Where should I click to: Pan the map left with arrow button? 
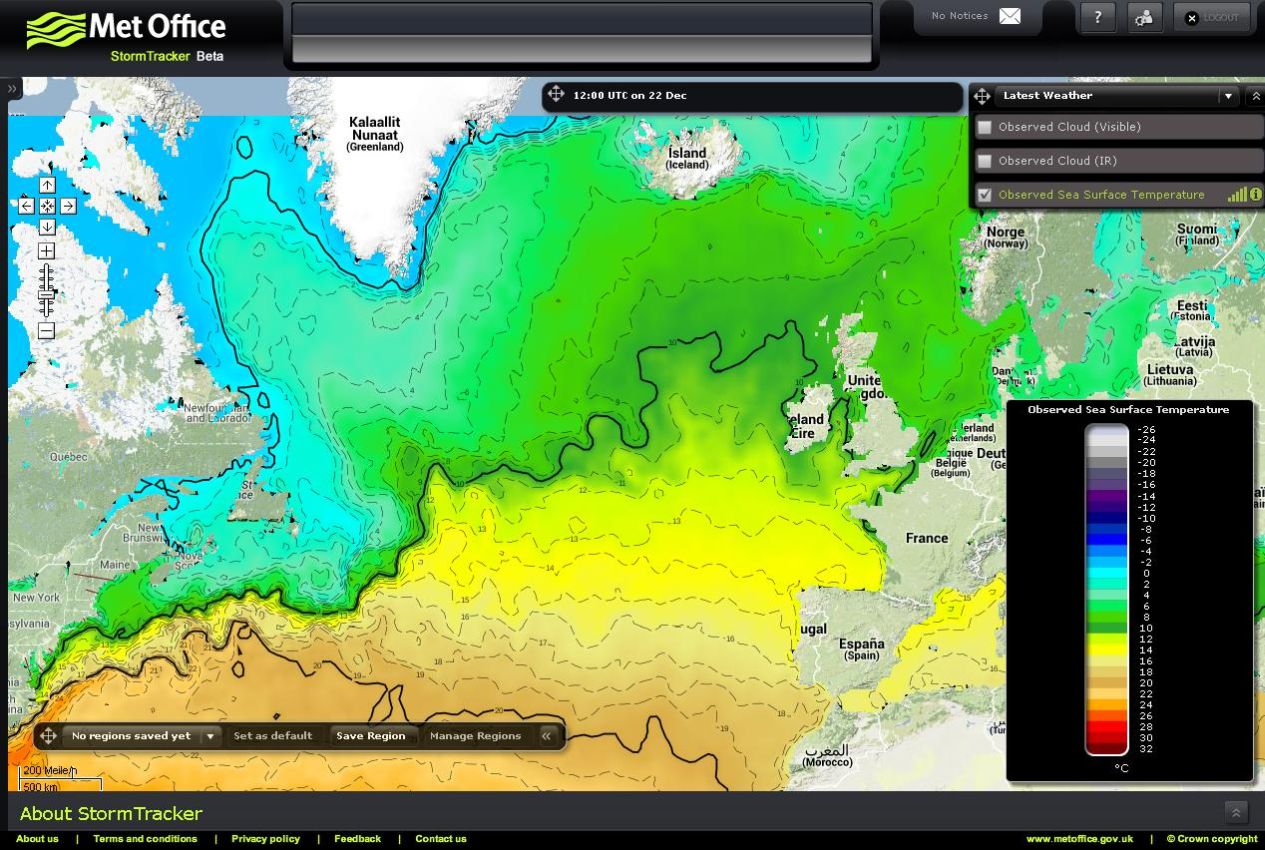click(26, 206)
